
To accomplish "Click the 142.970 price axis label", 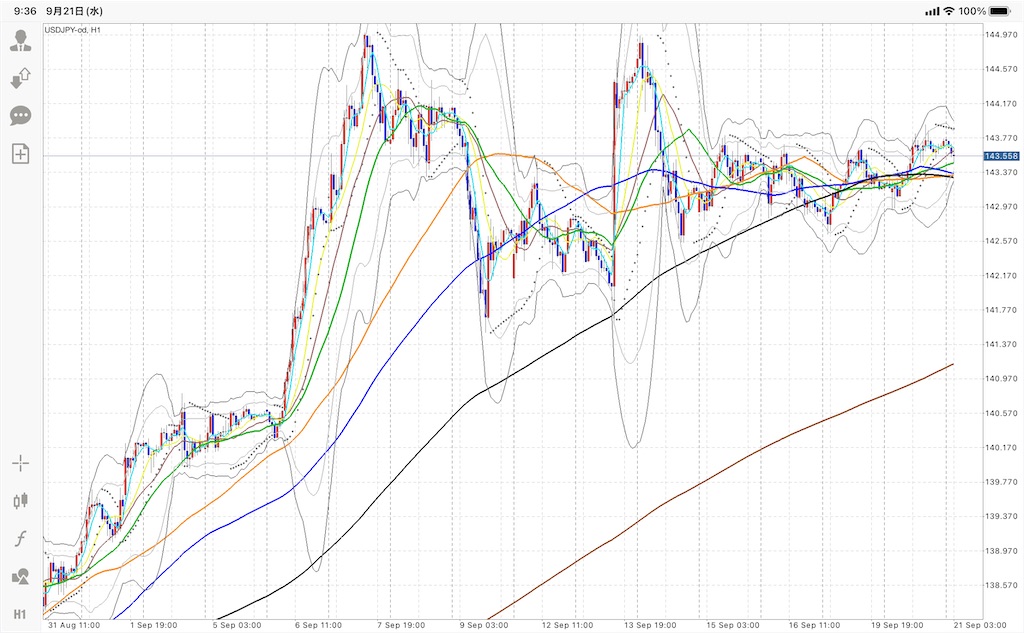I will pyautogui.click(x=1001, y=206).
